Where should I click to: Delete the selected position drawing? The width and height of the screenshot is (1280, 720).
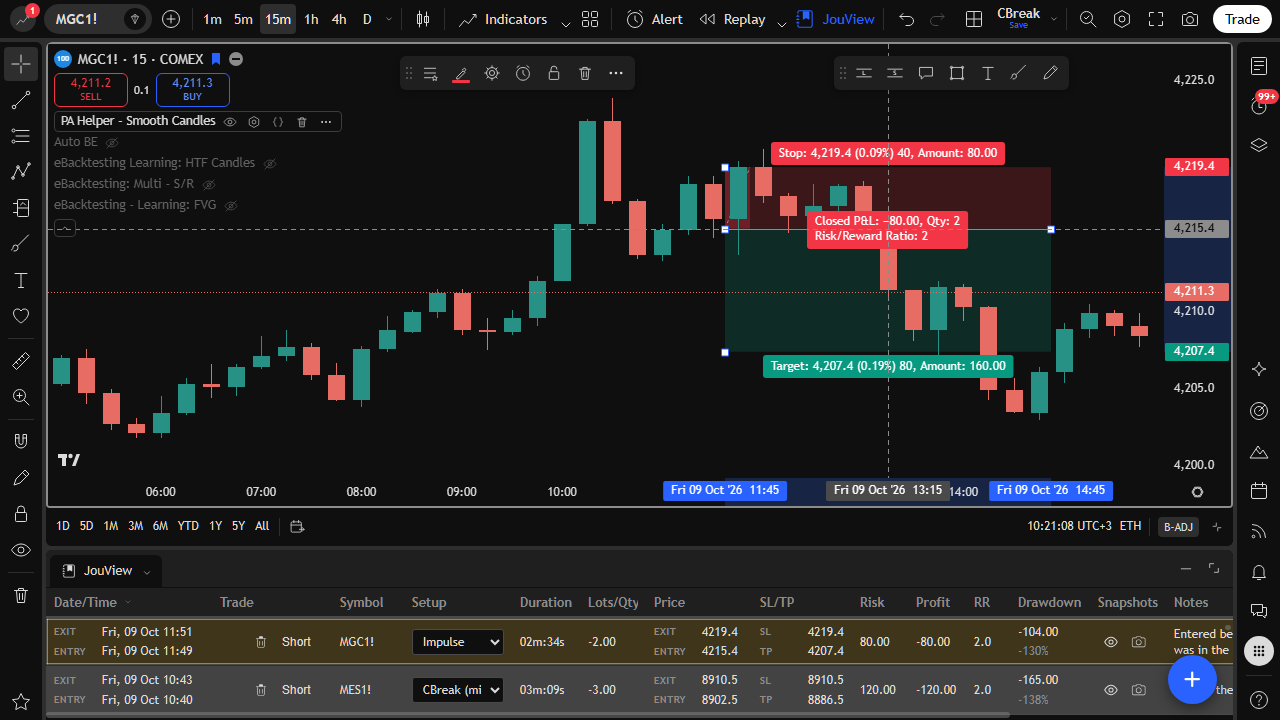[x=585, y=73]
